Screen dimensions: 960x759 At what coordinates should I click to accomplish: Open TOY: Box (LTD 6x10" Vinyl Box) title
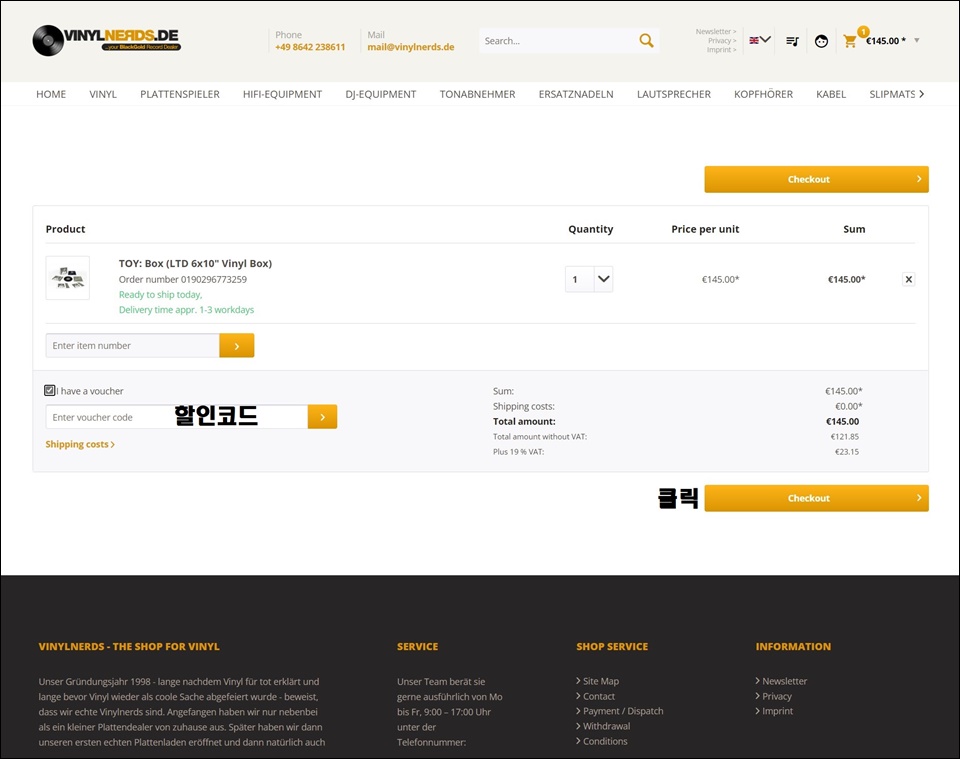tap(195, 263)
